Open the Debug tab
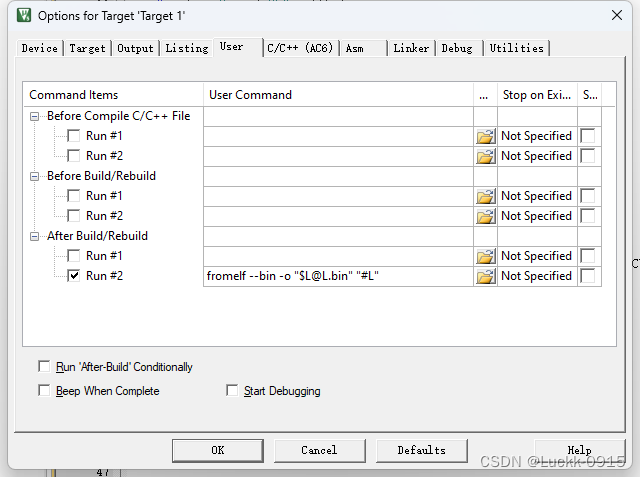Screen dimensions: 640x477 (x=459, y=49)
